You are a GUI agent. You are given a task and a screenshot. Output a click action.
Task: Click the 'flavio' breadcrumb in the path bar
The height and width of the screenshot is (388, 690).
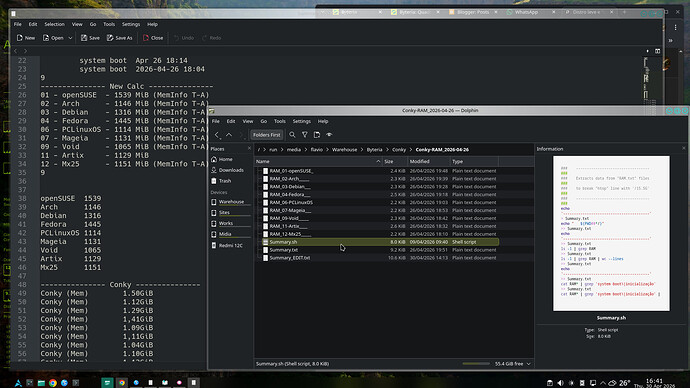click(x=316, y=150)
